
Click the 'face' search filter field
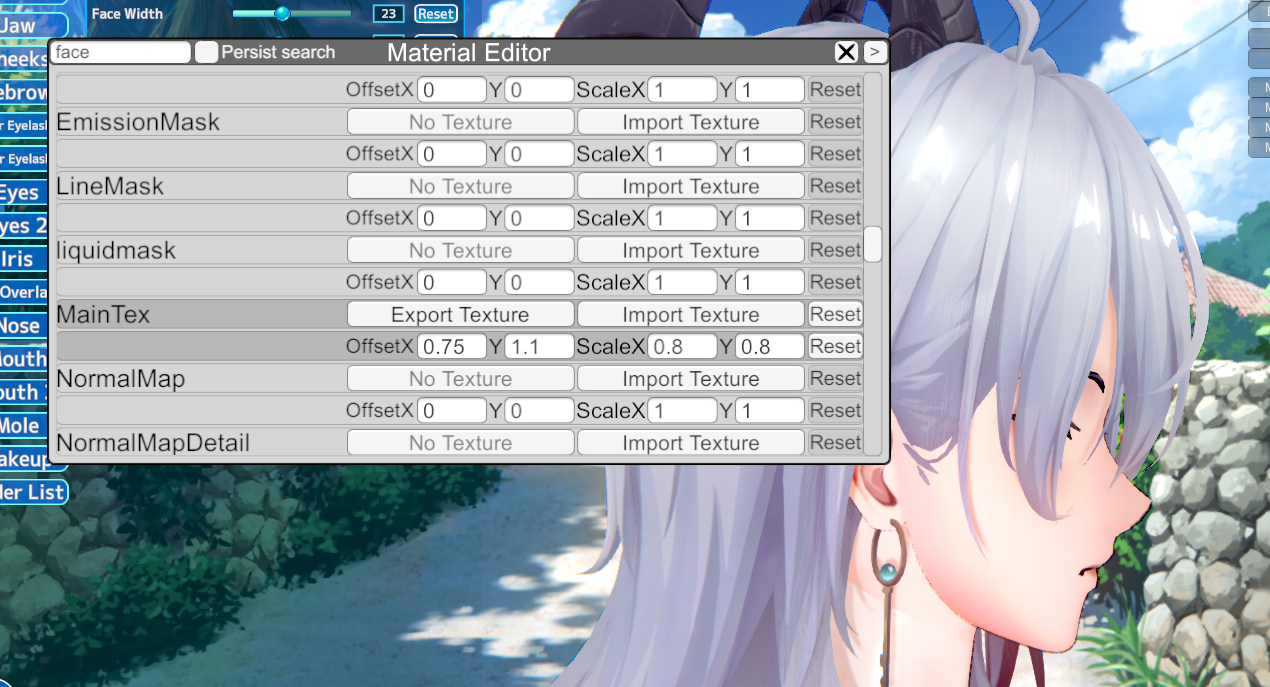(121, 53)
